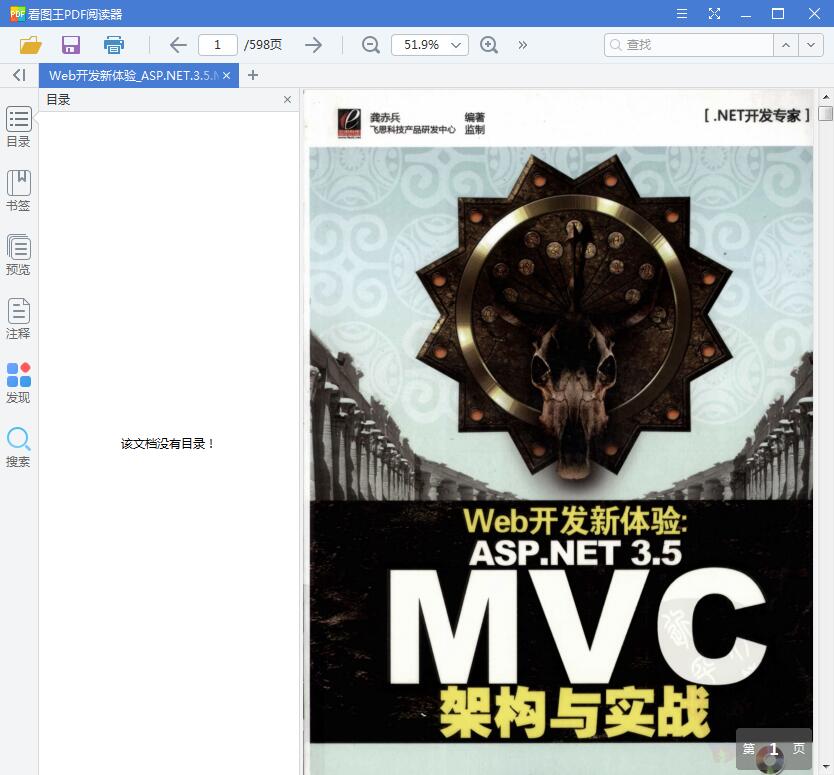Open the 发现 discover panel

coord(19,383)
